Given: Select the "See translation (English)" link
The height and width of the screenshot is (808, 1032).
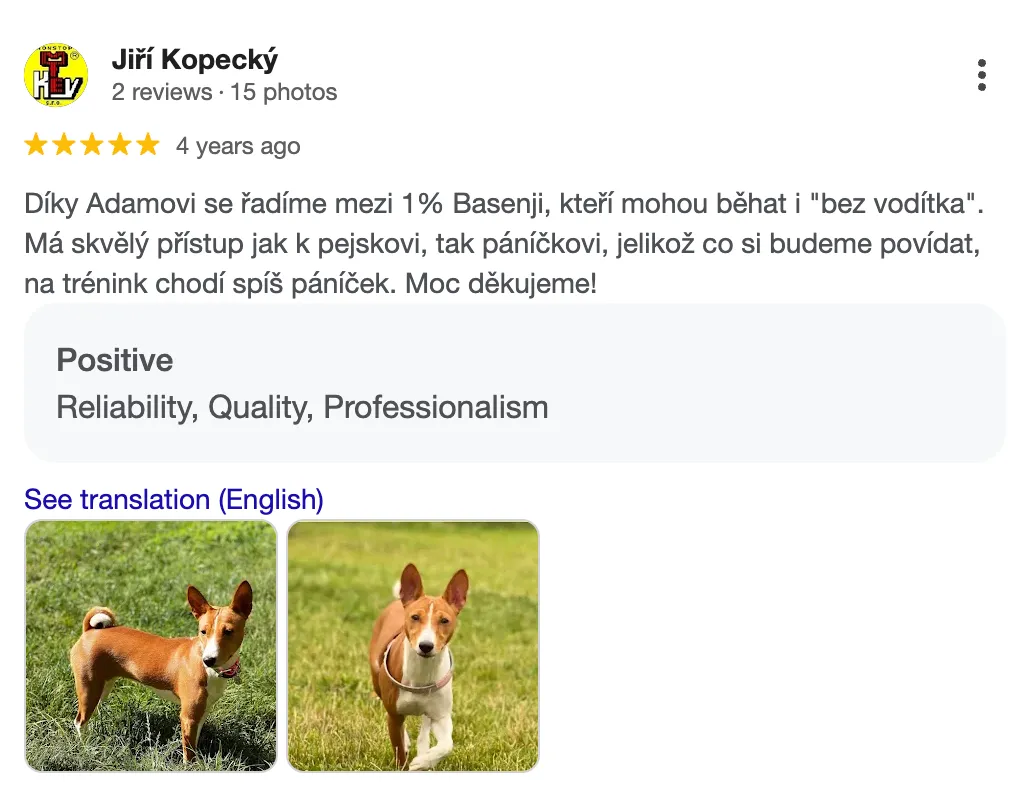Looking at the screenshot, I should tap(174, 499).
